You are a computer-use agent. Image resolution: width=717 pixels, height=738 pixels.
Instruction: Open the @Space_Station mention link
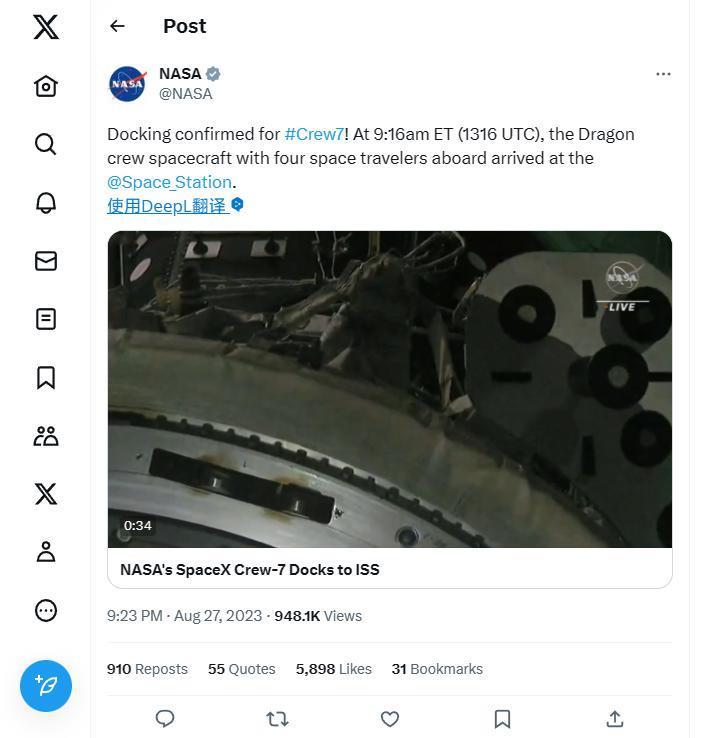pos(169,182)
